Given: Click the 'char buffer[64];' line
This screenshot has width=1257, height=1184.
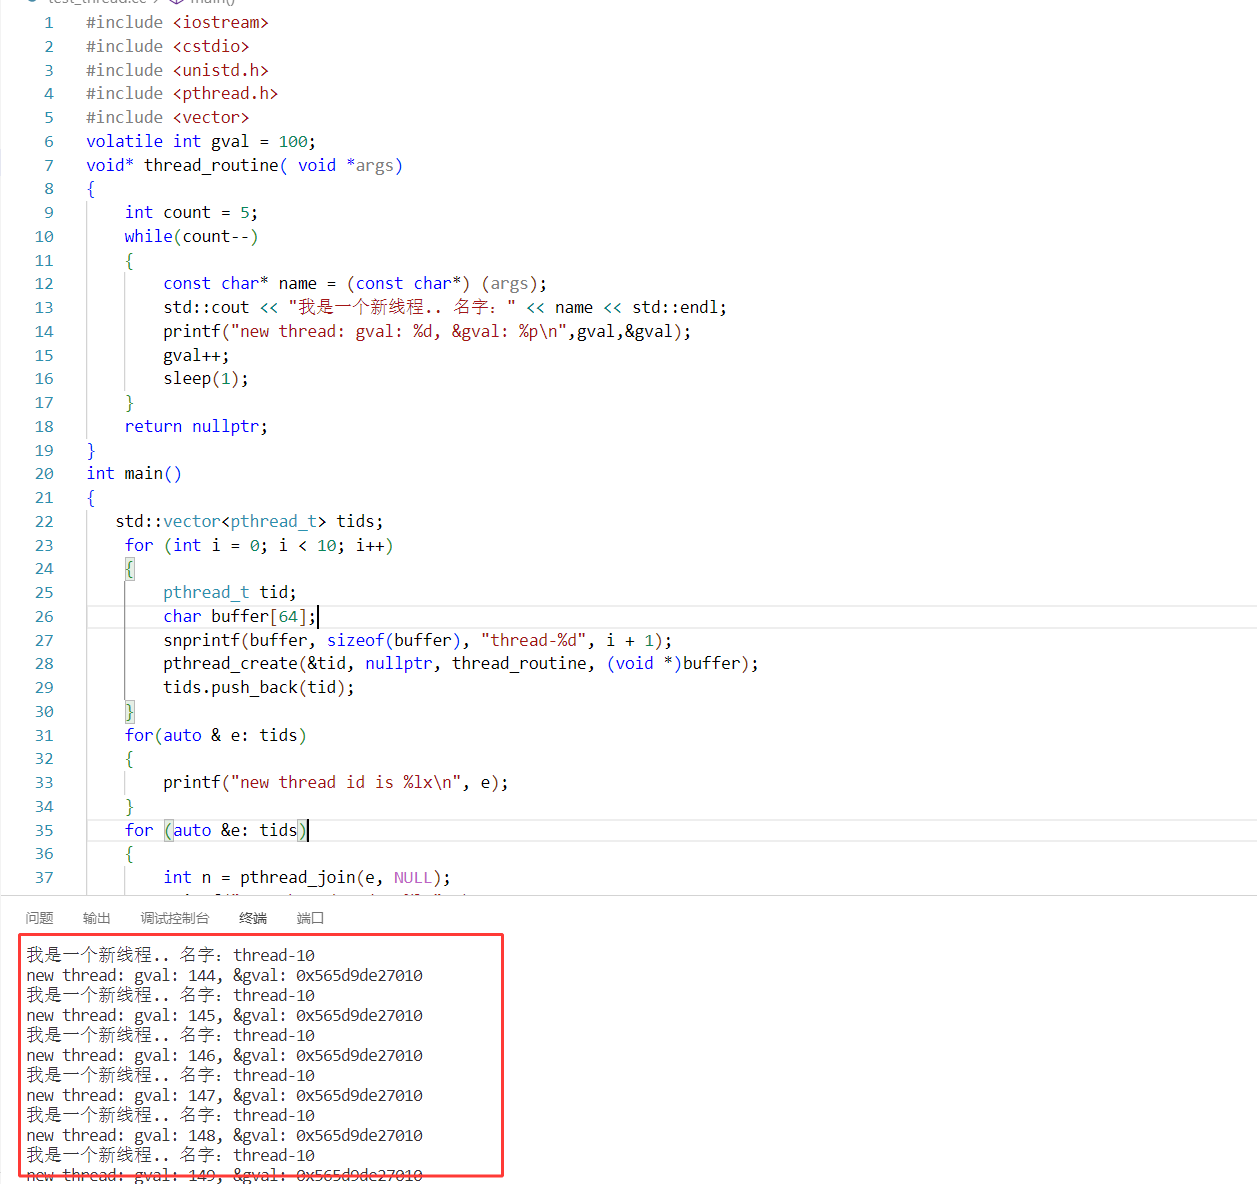Looking at the screenshot, I should 240,616.
